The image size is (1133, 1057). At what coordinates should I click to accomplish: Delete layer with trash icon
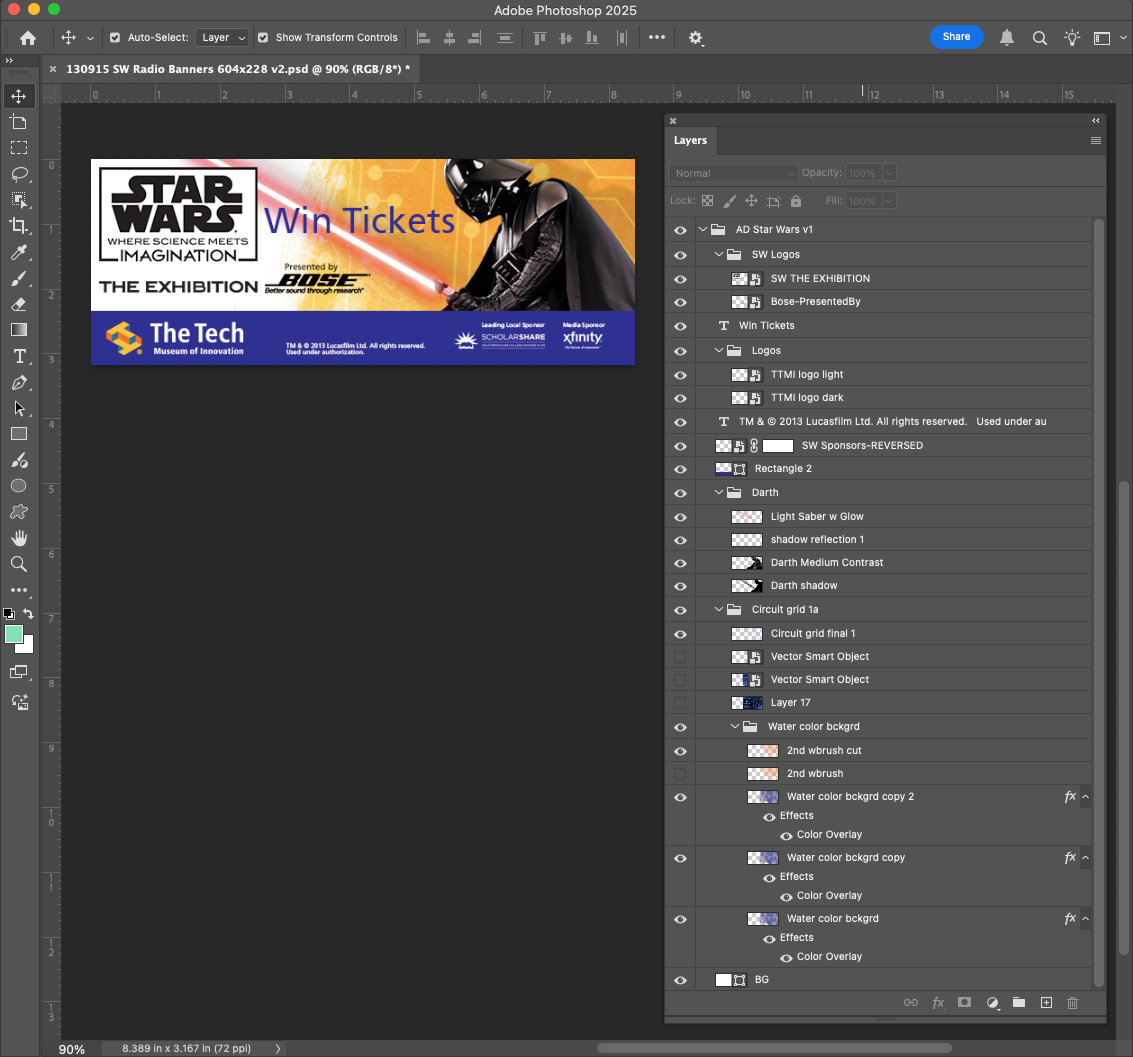[x=1072, y=1003]
